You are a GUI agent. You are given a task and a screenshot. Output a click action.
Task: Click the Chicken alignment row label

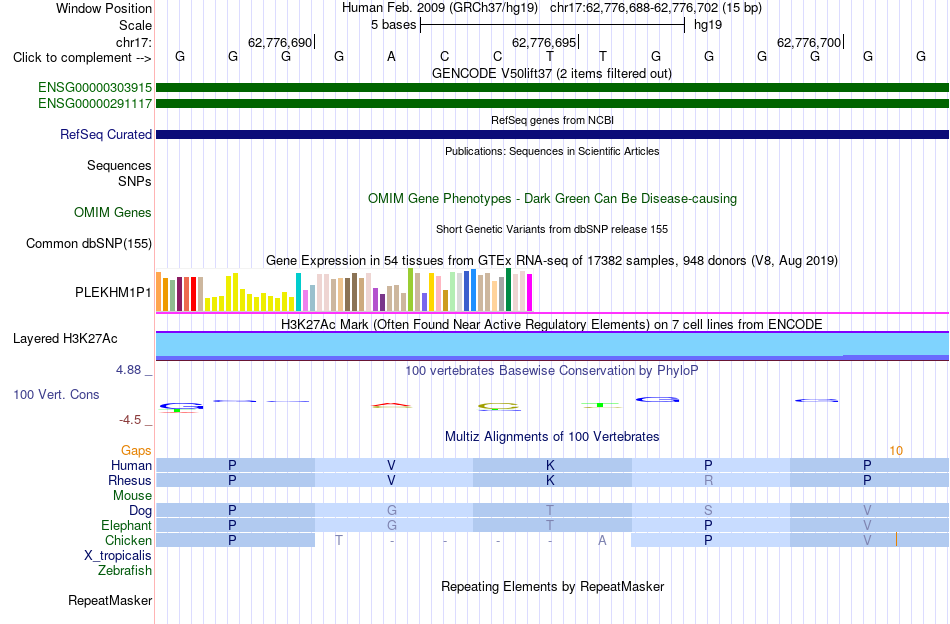[128, 540]
